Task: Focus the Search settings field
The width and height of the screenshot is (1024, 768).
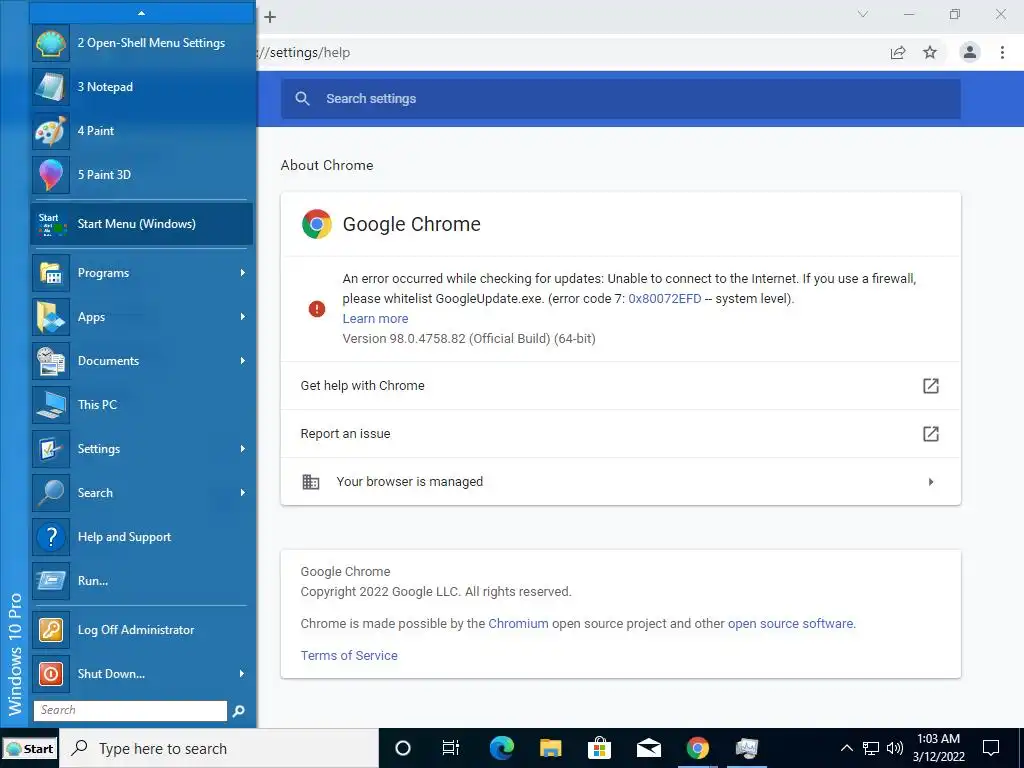Action: coord(620,99)
